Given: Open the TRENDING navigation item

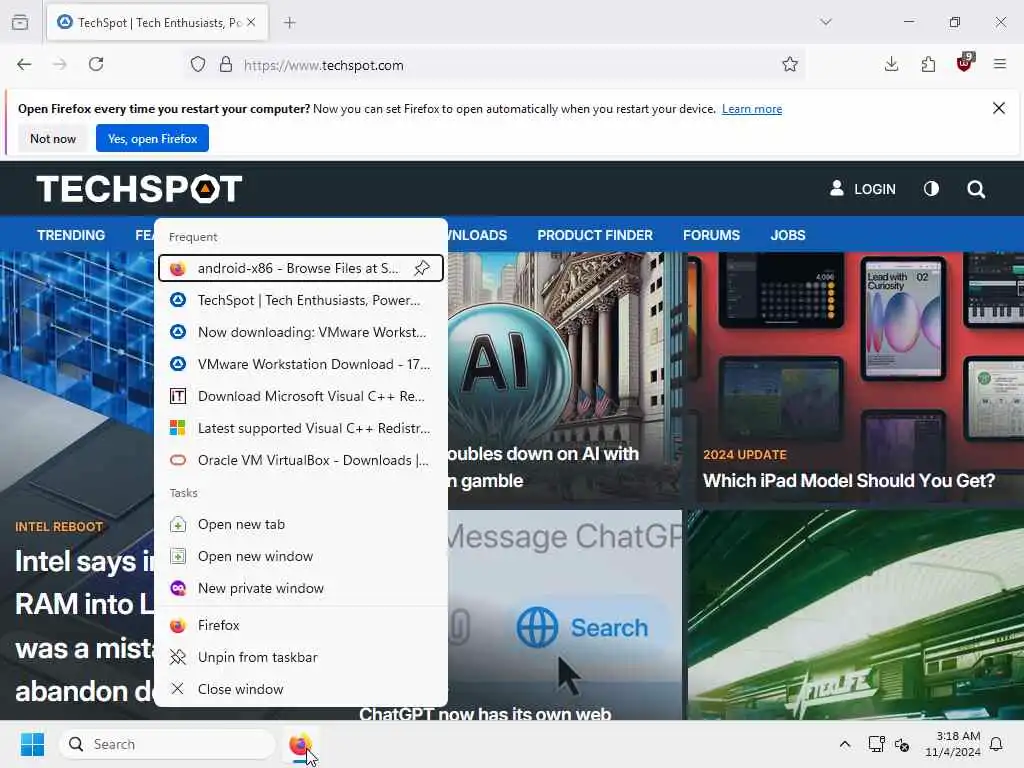Looking at the screenshot, I should pos(71,235).
